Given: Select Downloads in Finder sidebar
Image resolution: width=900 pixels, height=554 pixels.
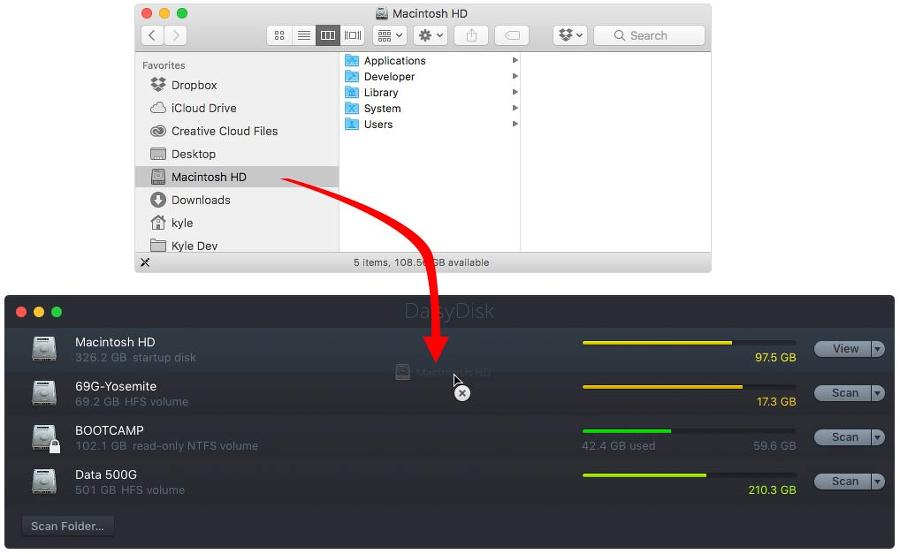Looking at the screenshot, I should (237, 200).
